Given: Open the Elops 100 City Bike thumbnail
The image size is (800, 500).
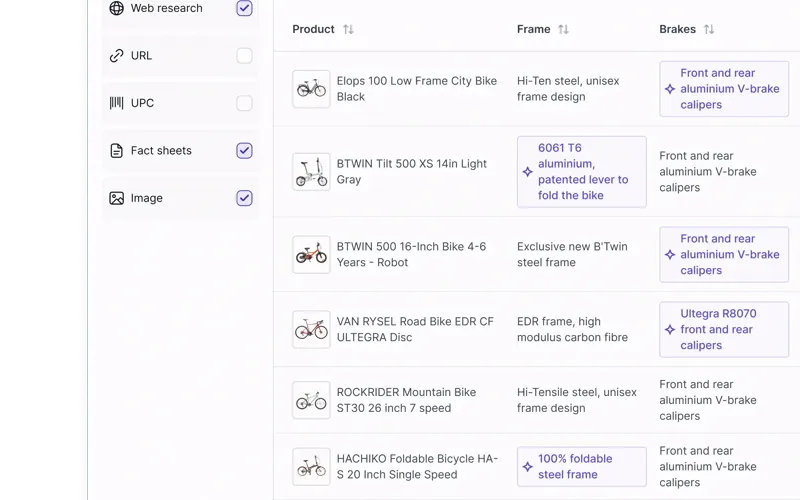Looking at the screenshot, I should 311,89.
